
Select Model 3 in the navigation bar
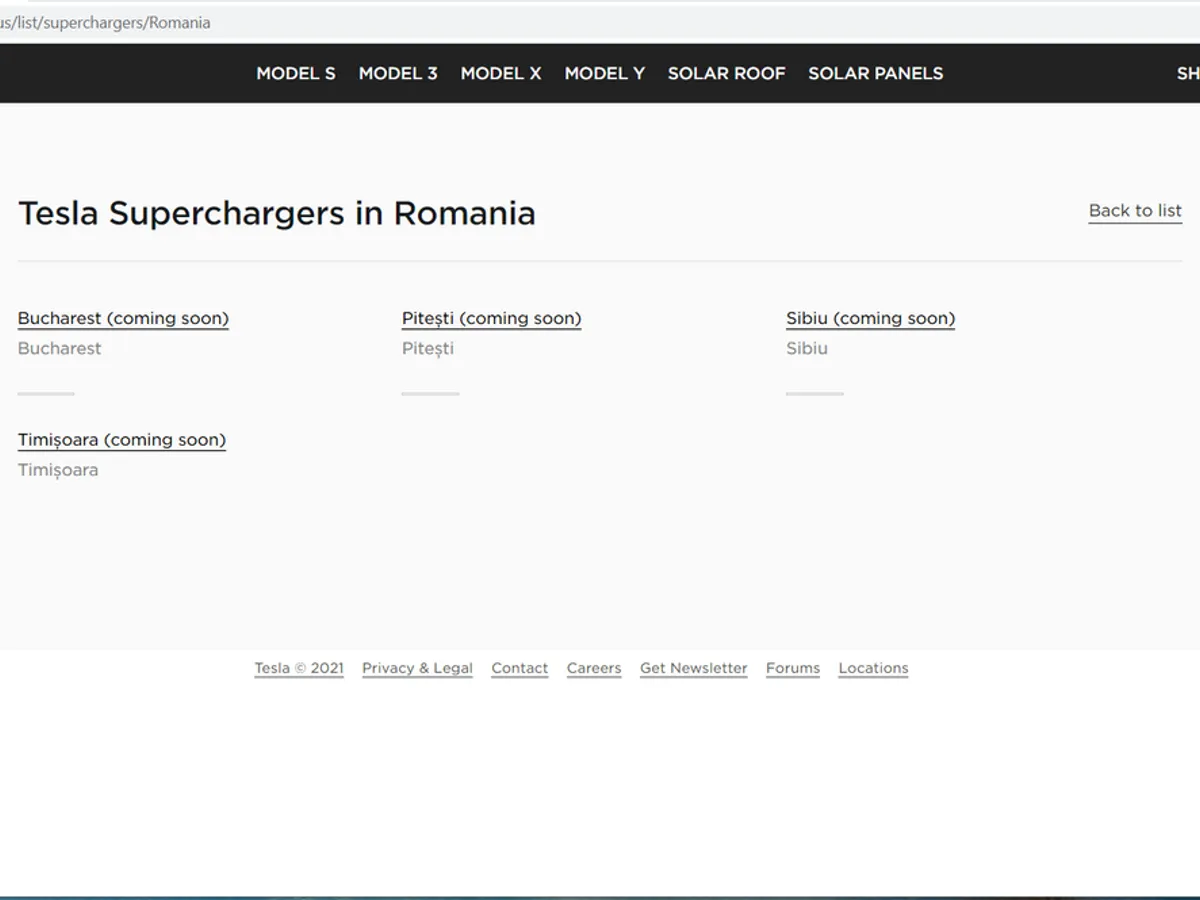coord(398,73)
